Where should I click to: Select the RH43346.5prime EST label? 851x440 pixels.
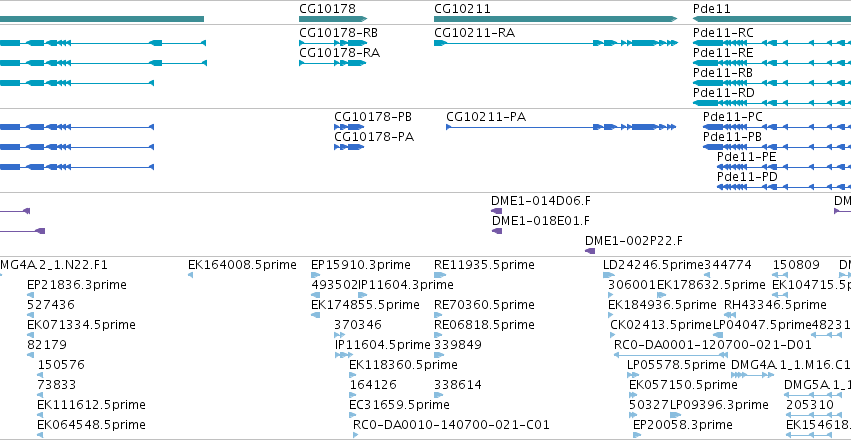[776, 304]
